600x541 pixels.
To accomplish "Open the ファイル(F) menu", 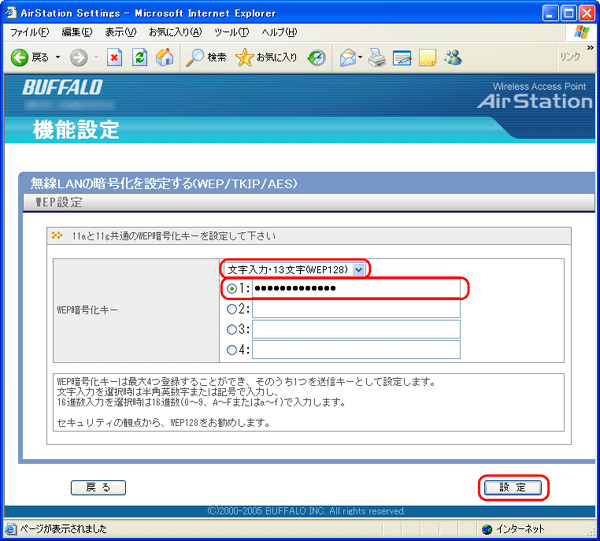I will pos(29,32).
